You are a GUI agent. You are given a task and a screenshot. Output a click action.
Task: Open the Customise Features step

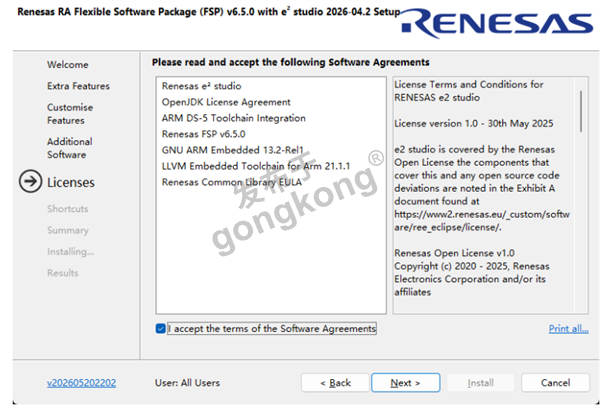[x=70, y=114]
